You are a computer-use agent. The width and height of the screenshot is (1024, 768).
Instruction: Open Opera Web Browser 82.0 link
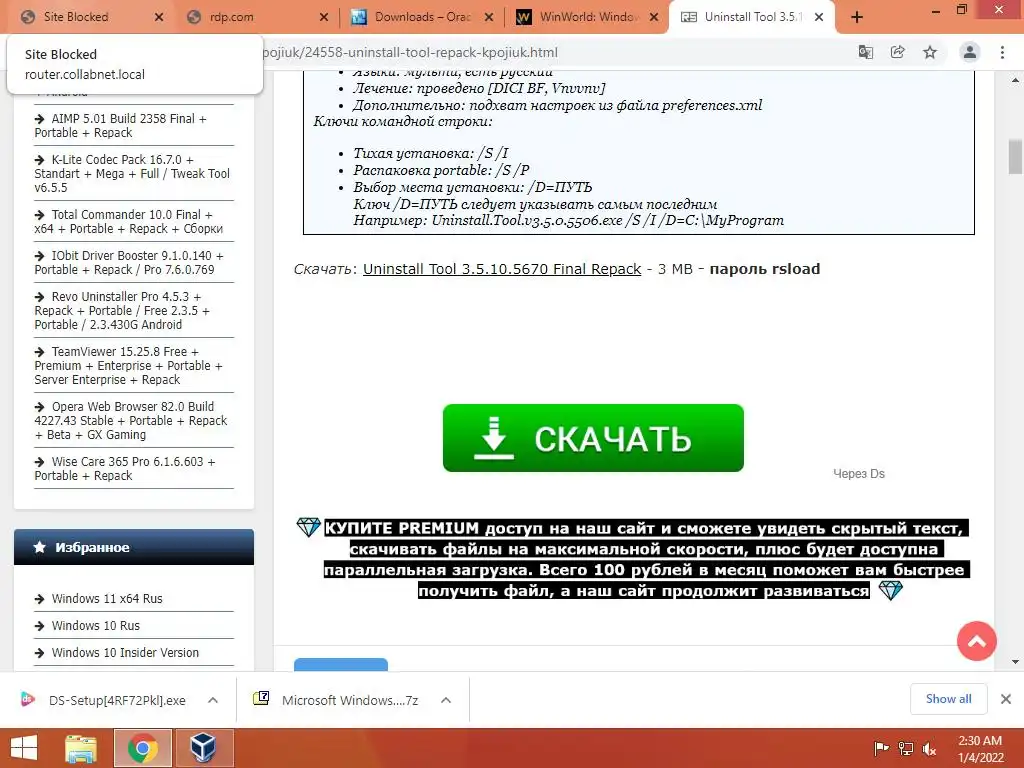coord(131,421)
